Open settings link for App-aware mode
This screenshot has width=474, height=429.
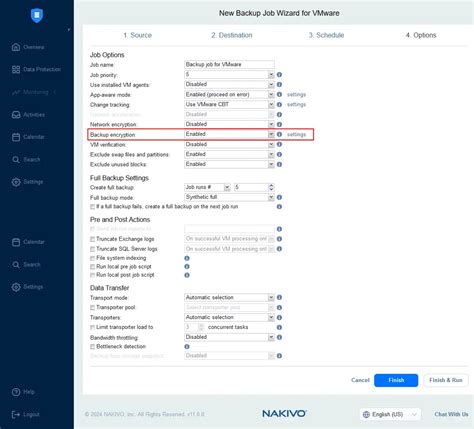(296, 95)
